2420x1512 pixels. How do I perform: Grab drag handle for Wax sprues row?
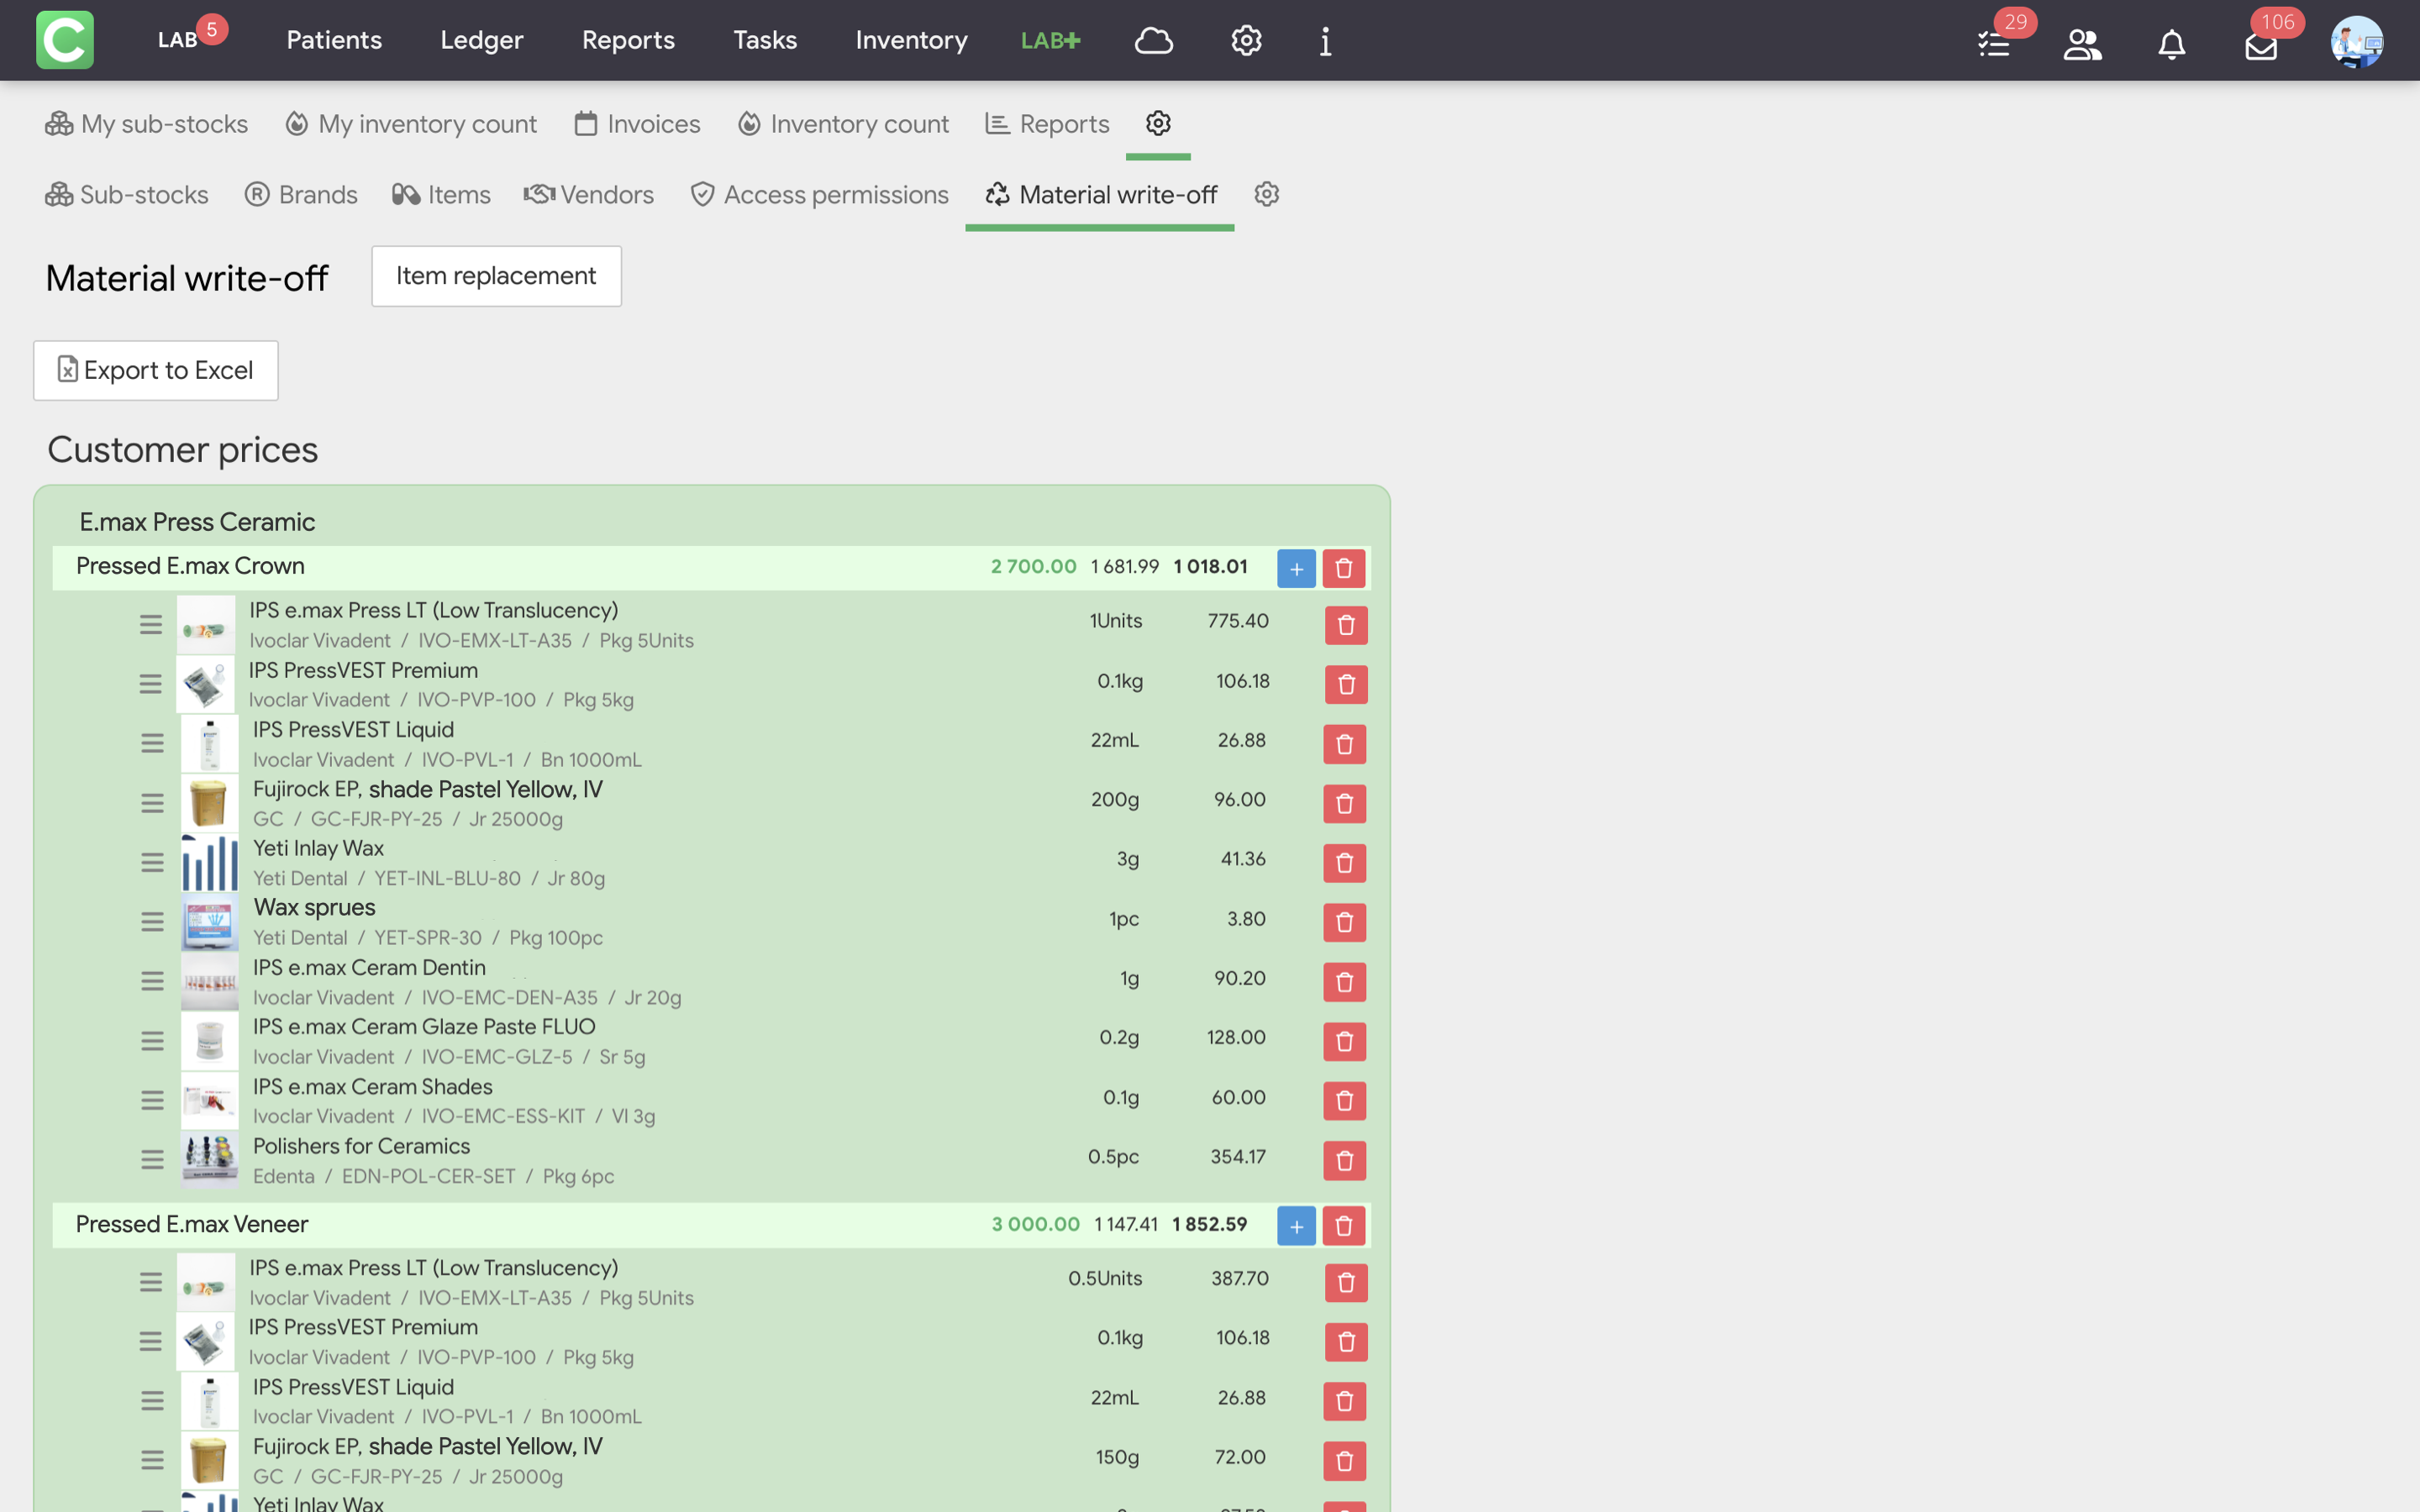coord(152,922)
